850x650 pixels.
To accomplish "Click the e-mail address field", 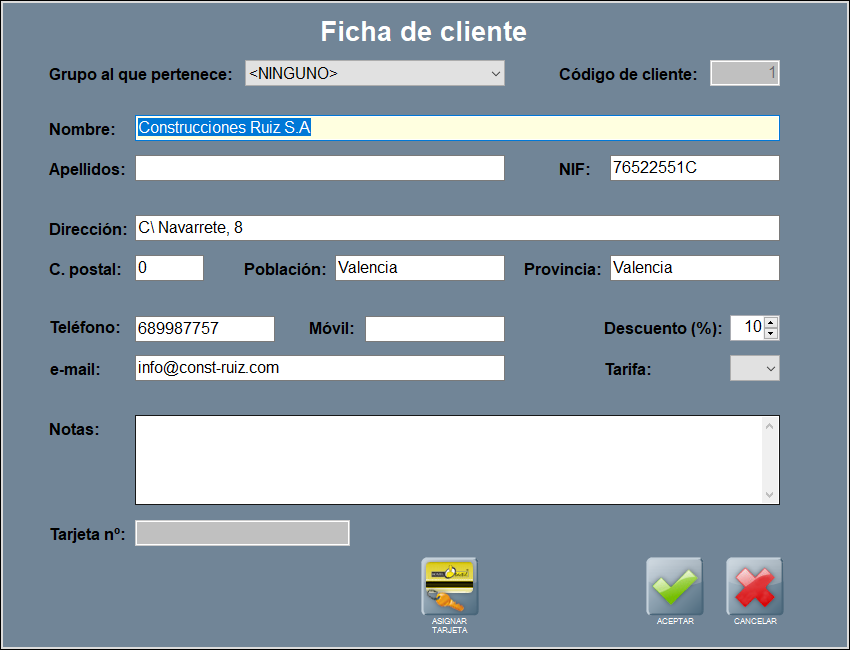I will click(319, 368).
